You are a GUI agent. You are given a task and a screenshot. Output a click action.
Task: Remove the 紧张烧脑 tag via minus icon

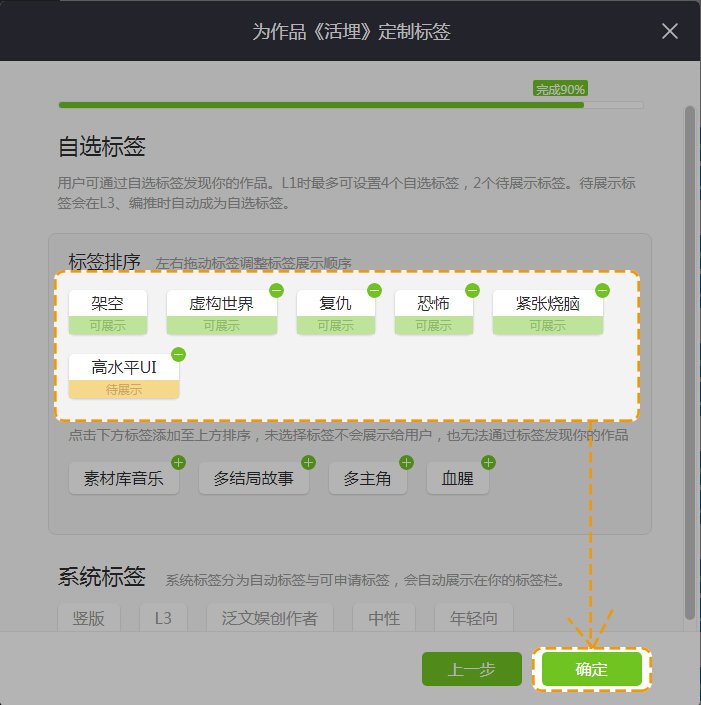point(602,291)
